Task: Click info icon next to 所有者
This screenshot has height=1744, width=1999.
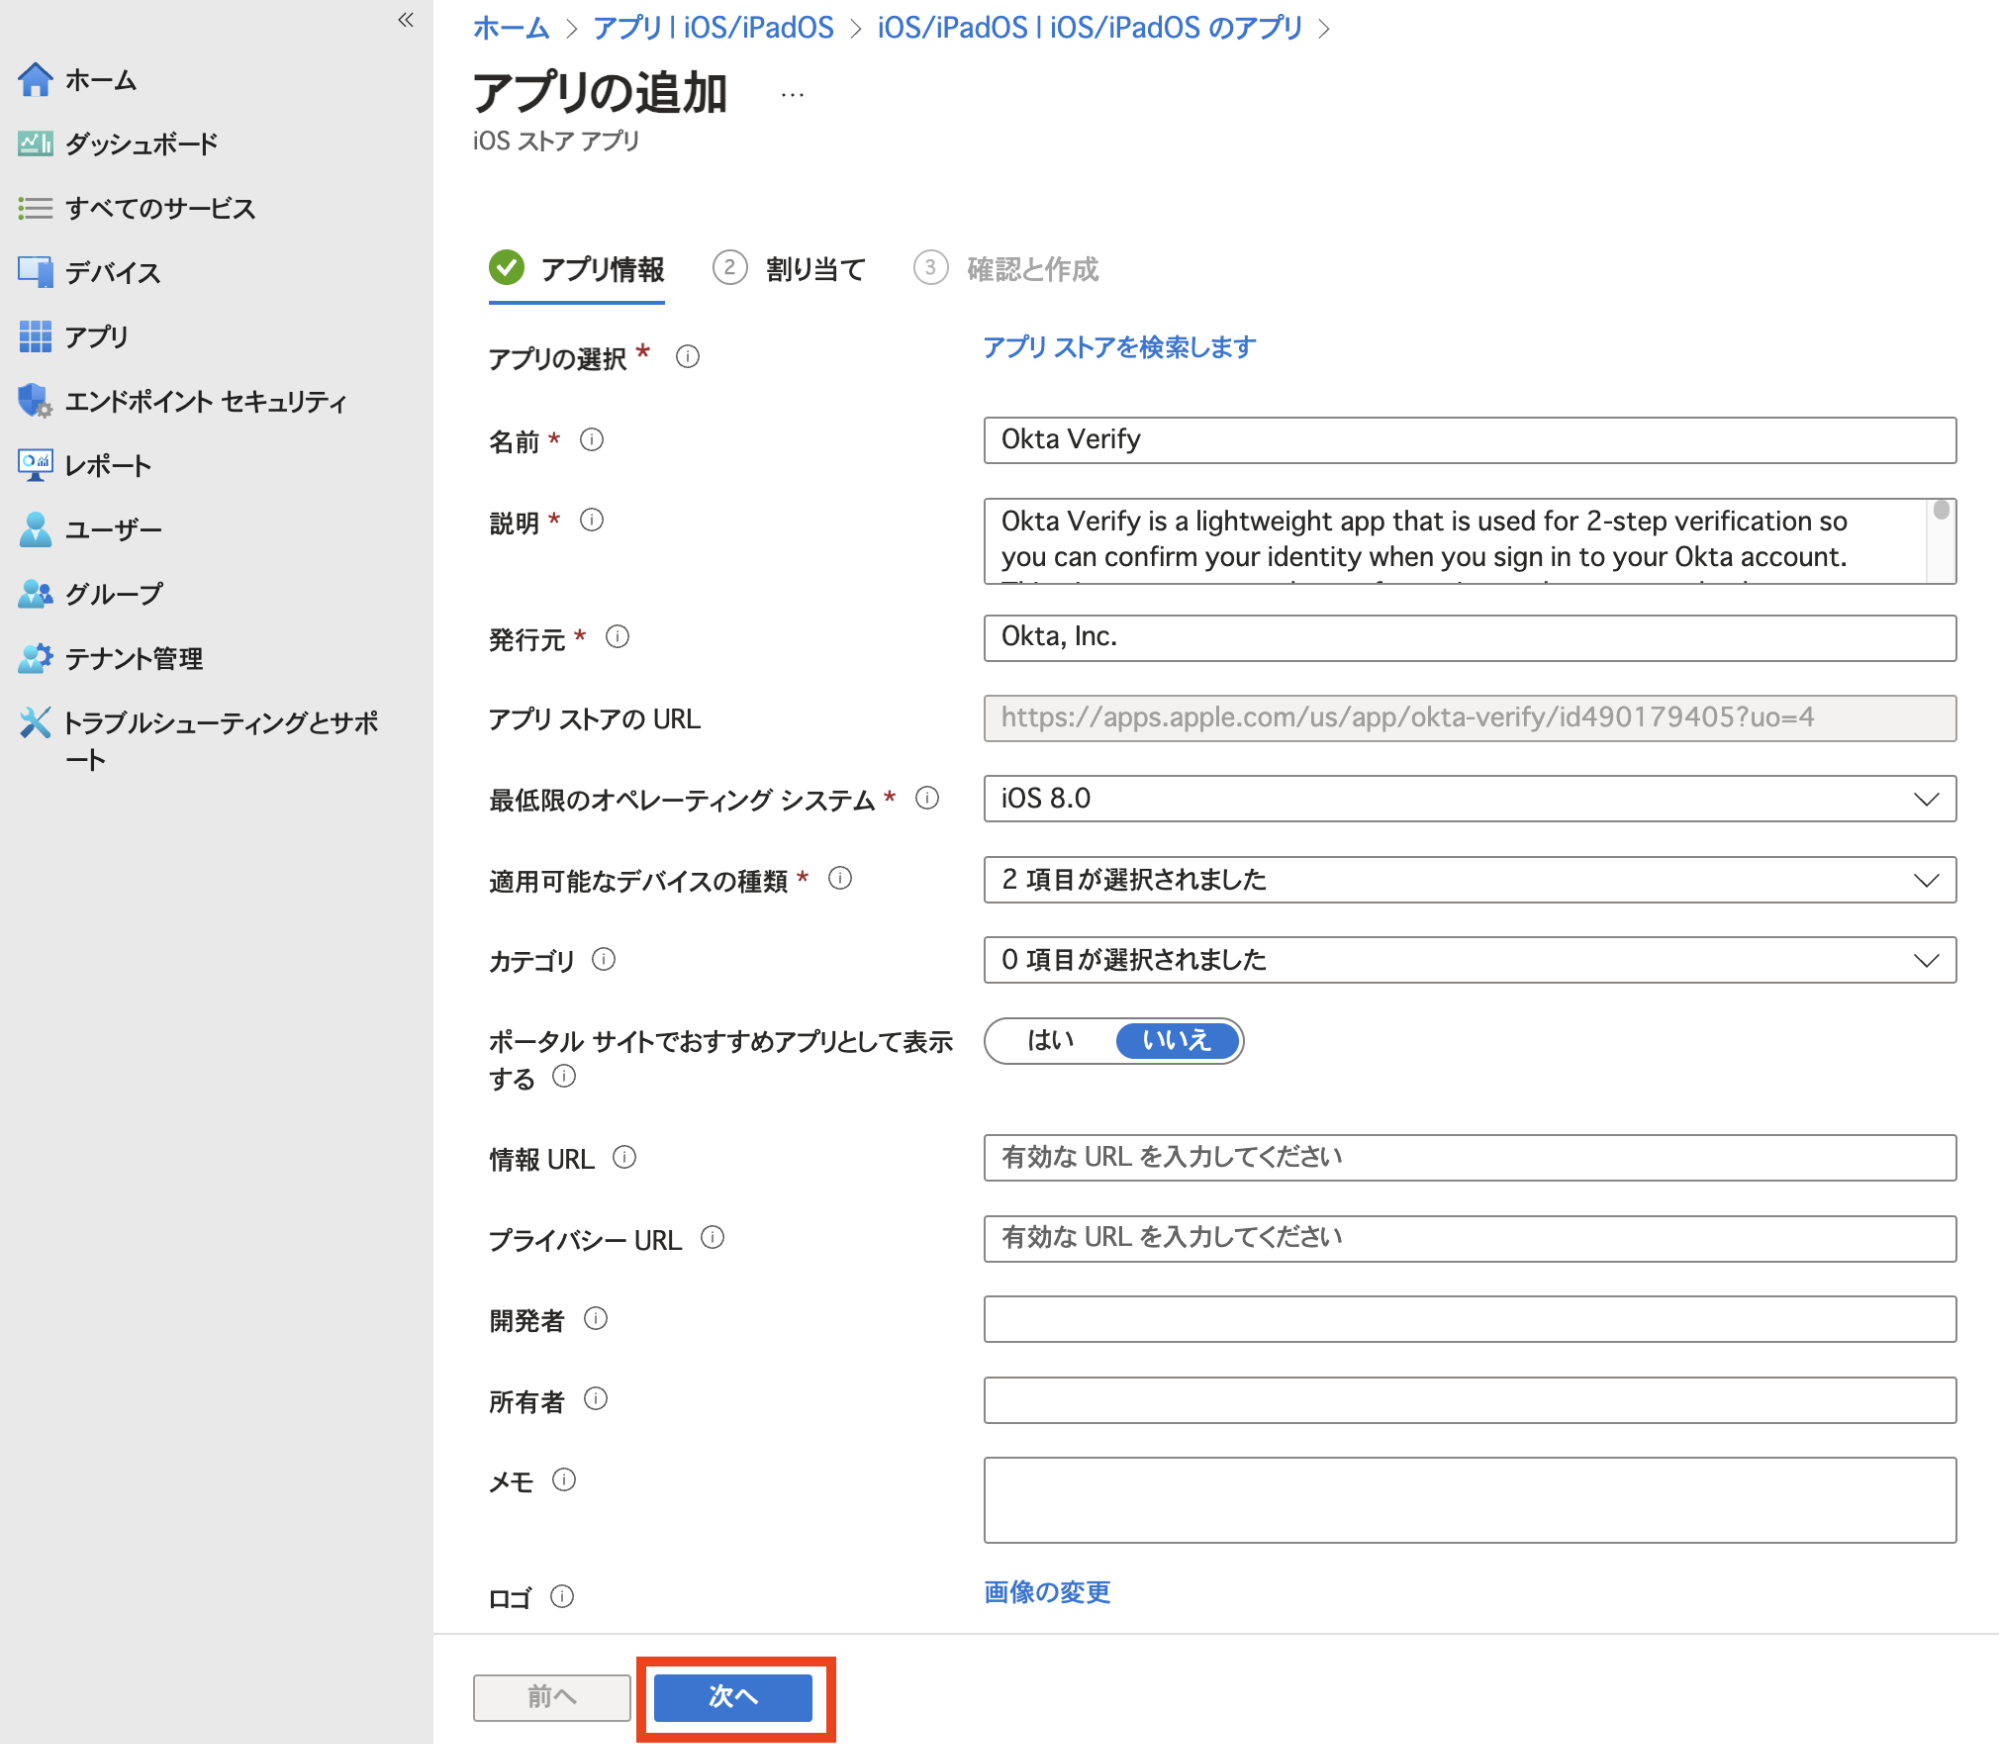Action: (x=596, y=1399)
